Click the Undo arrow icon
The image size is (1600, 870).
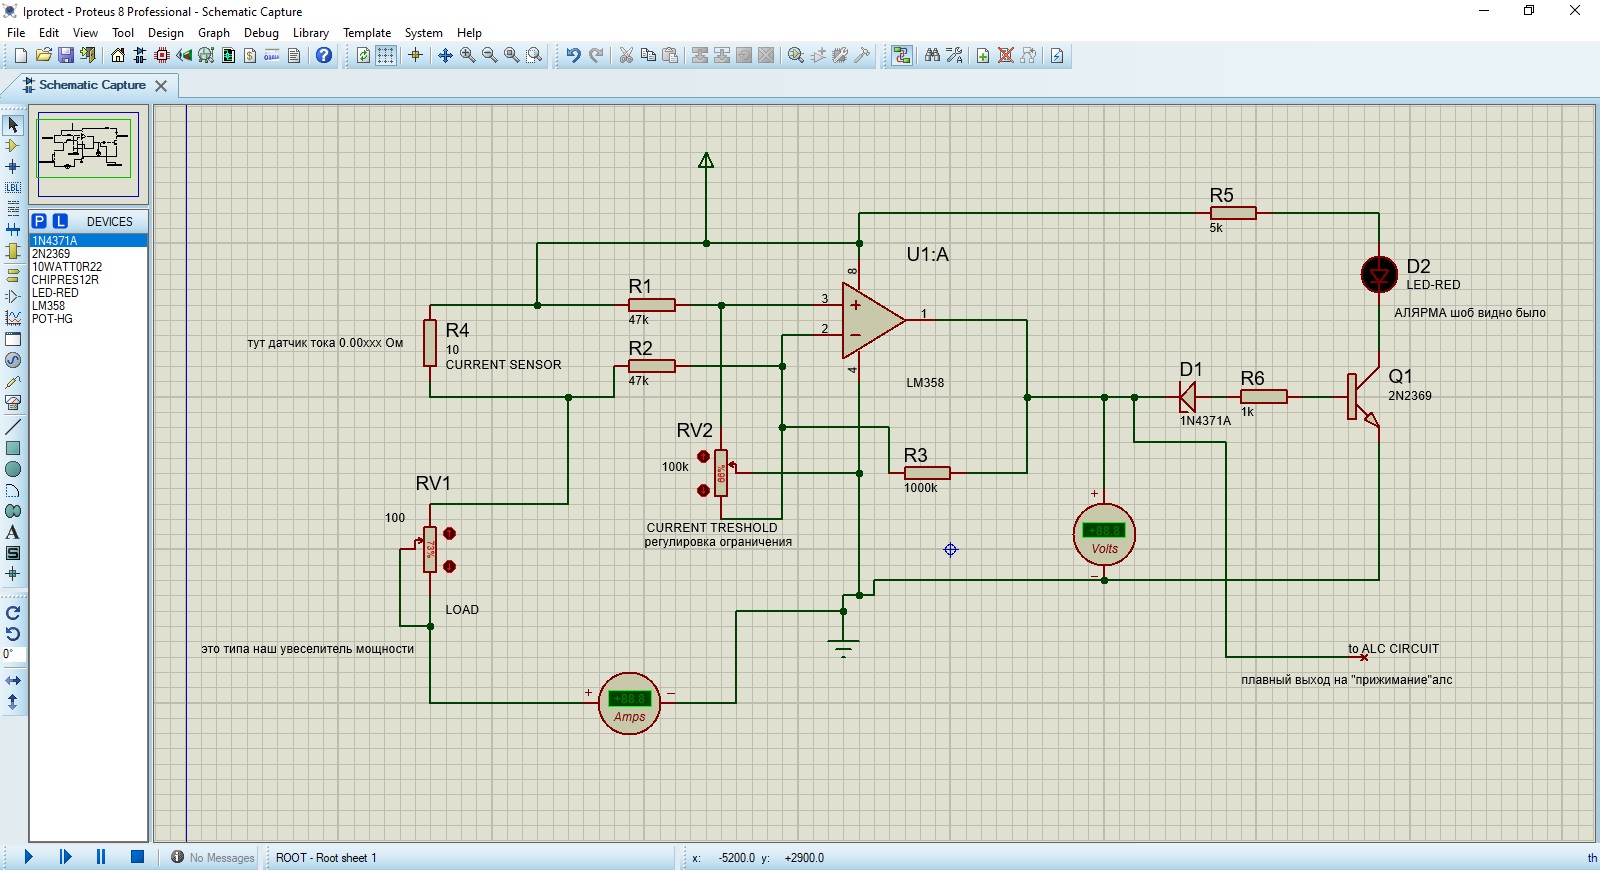[573, 56]
